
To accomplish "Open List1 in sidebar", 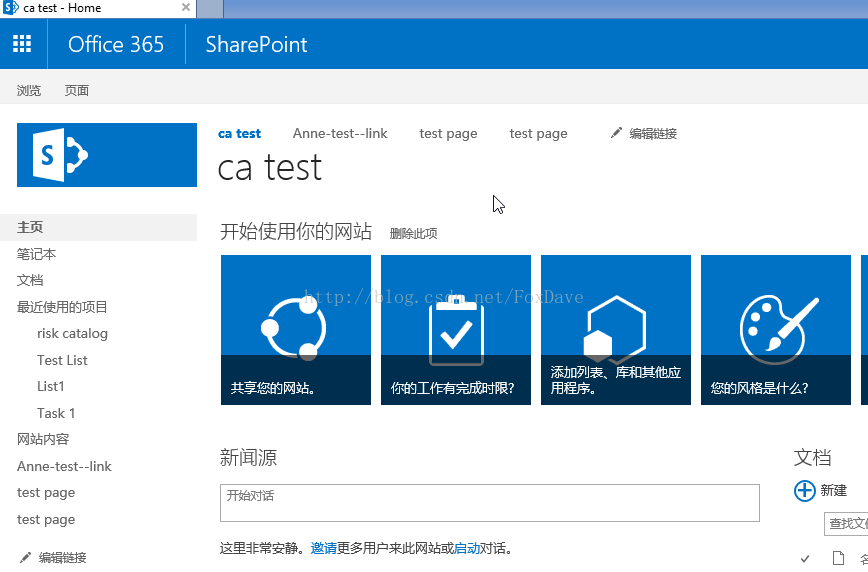I will coord(50,386).
